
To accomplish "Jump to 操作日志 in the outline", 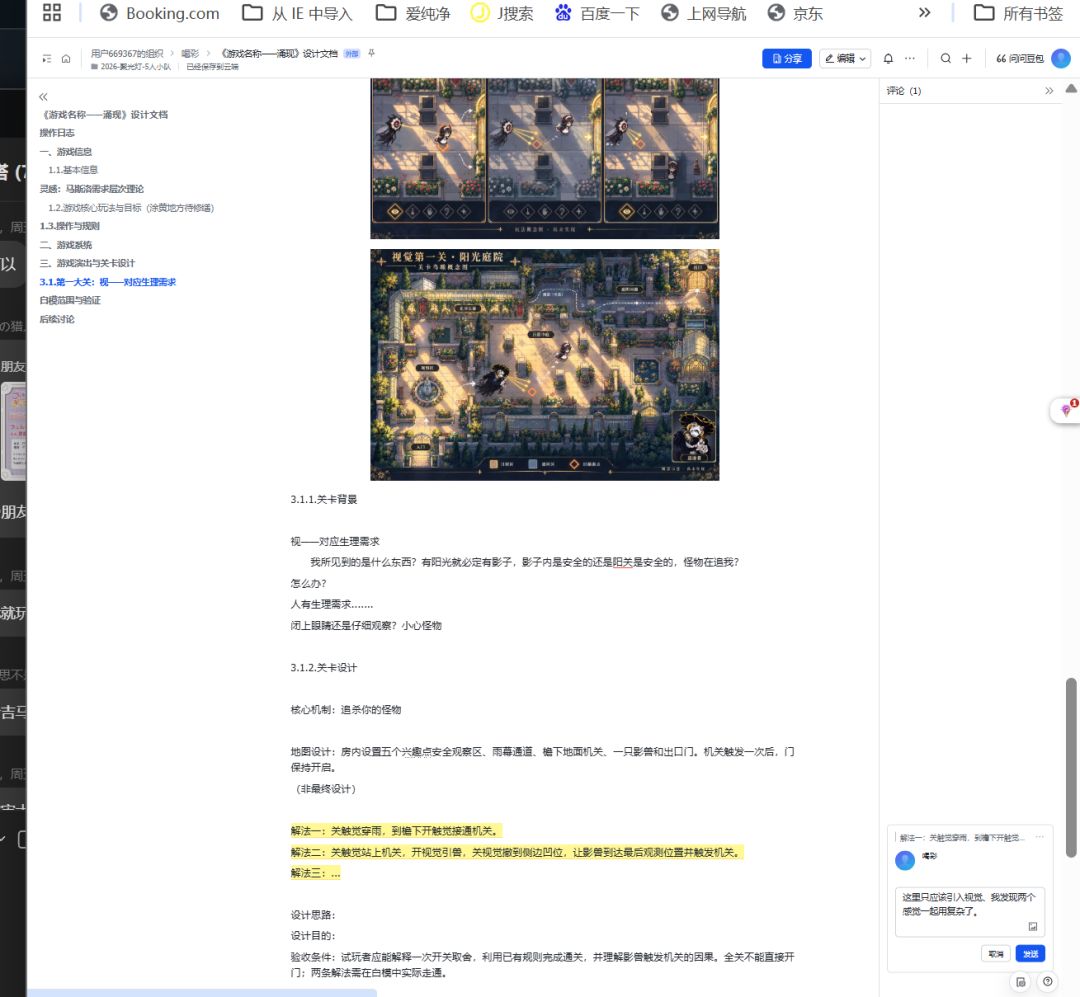I will (57, 133).
